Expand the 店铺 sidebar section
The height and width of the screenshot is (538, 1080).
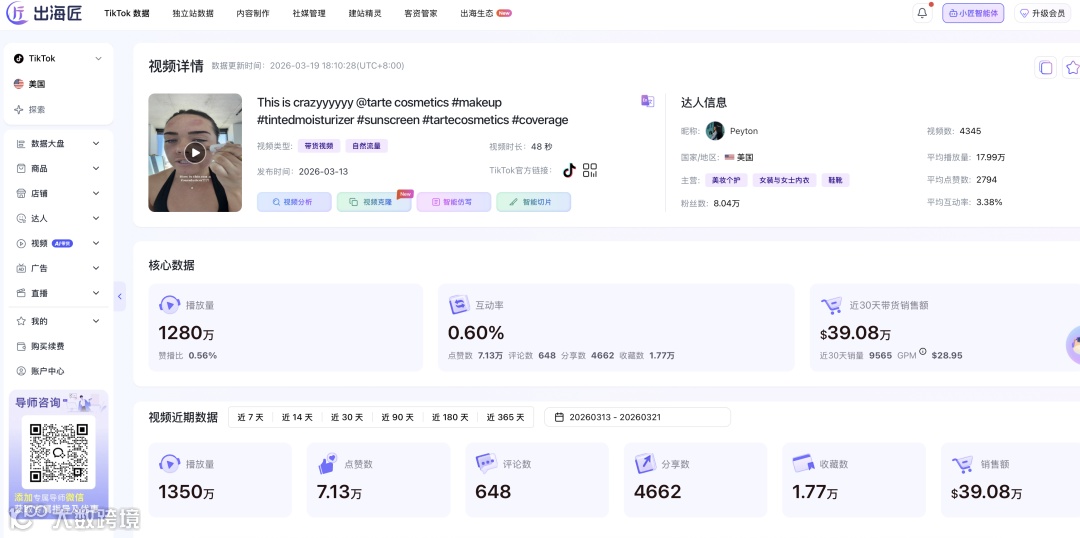(x=58, y=194)
